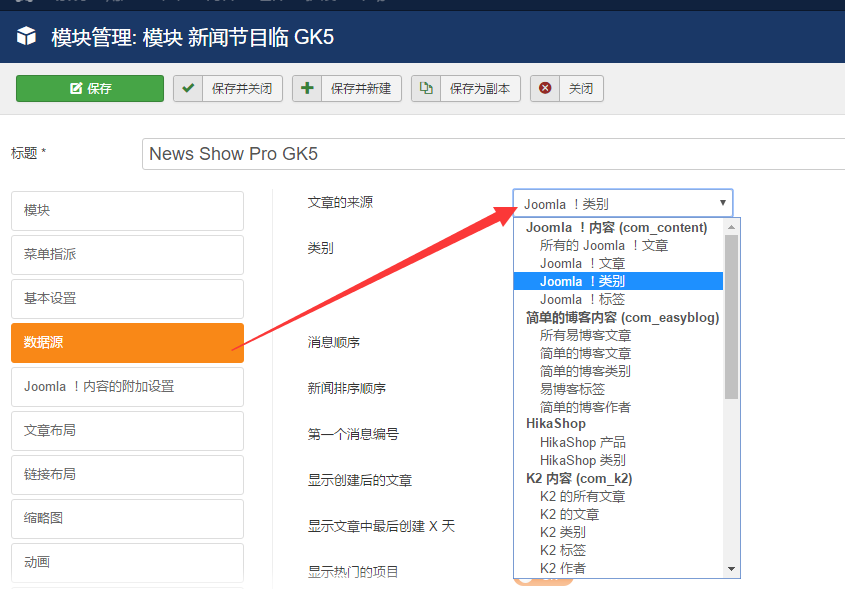Click the 显示创建后的文章 label
This screenshot has width=845, height=589.
(359, 480)
